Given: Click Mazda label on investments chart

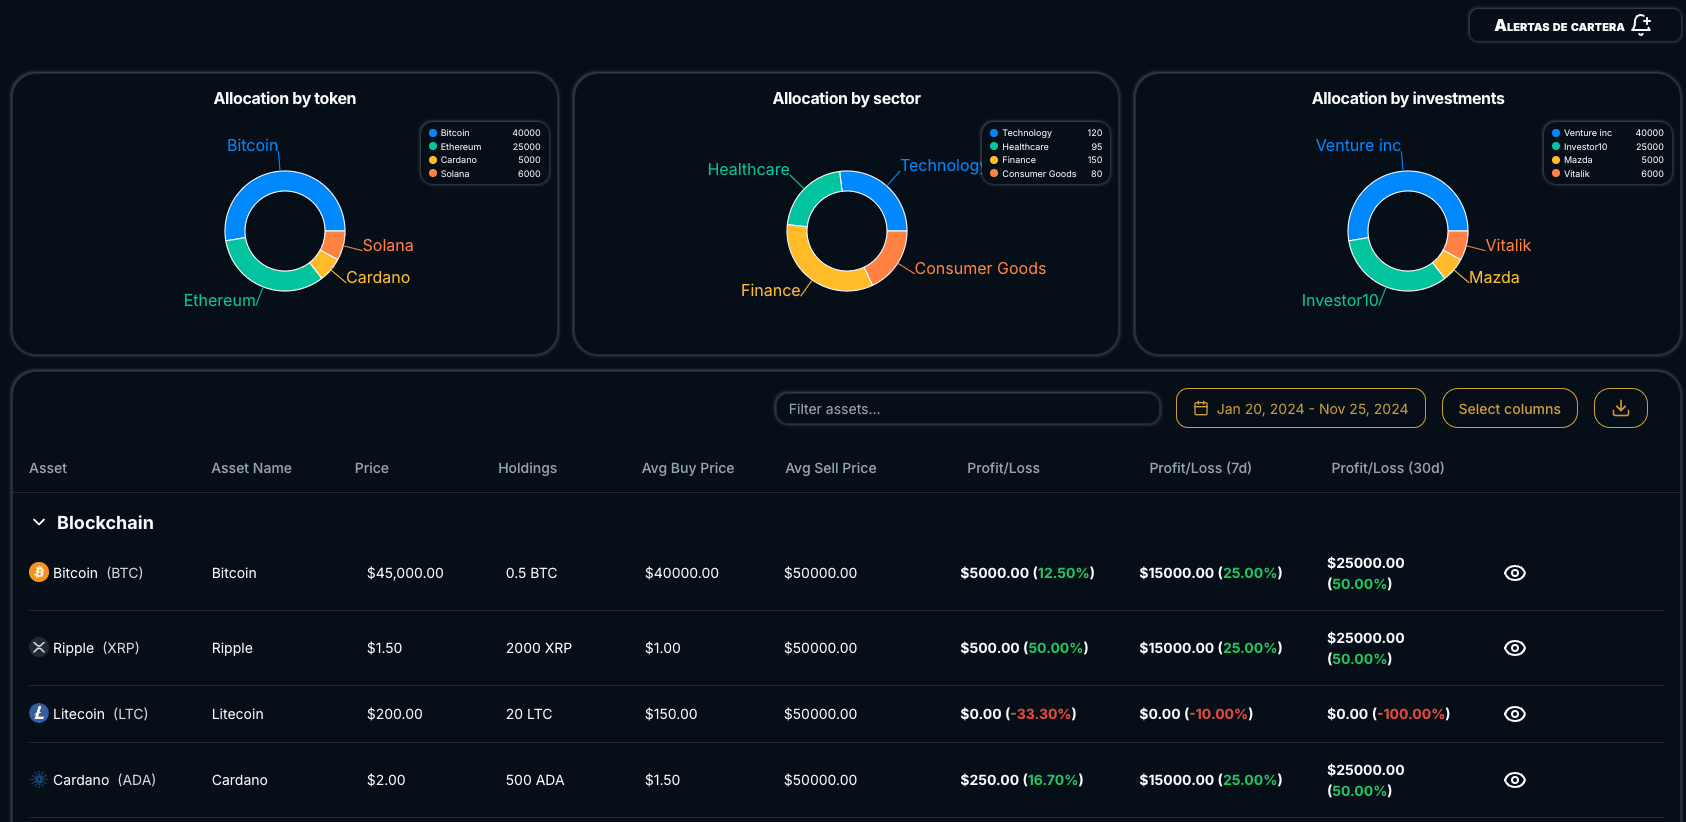Looking at the screenshot, I should (1494, 277).
